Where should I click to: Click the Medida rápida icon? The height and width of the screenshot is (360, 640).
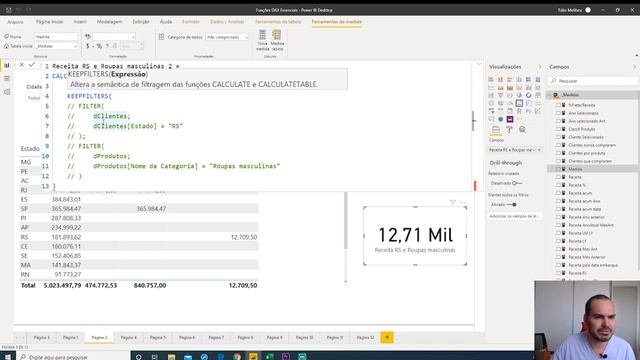tap(277, 40)
